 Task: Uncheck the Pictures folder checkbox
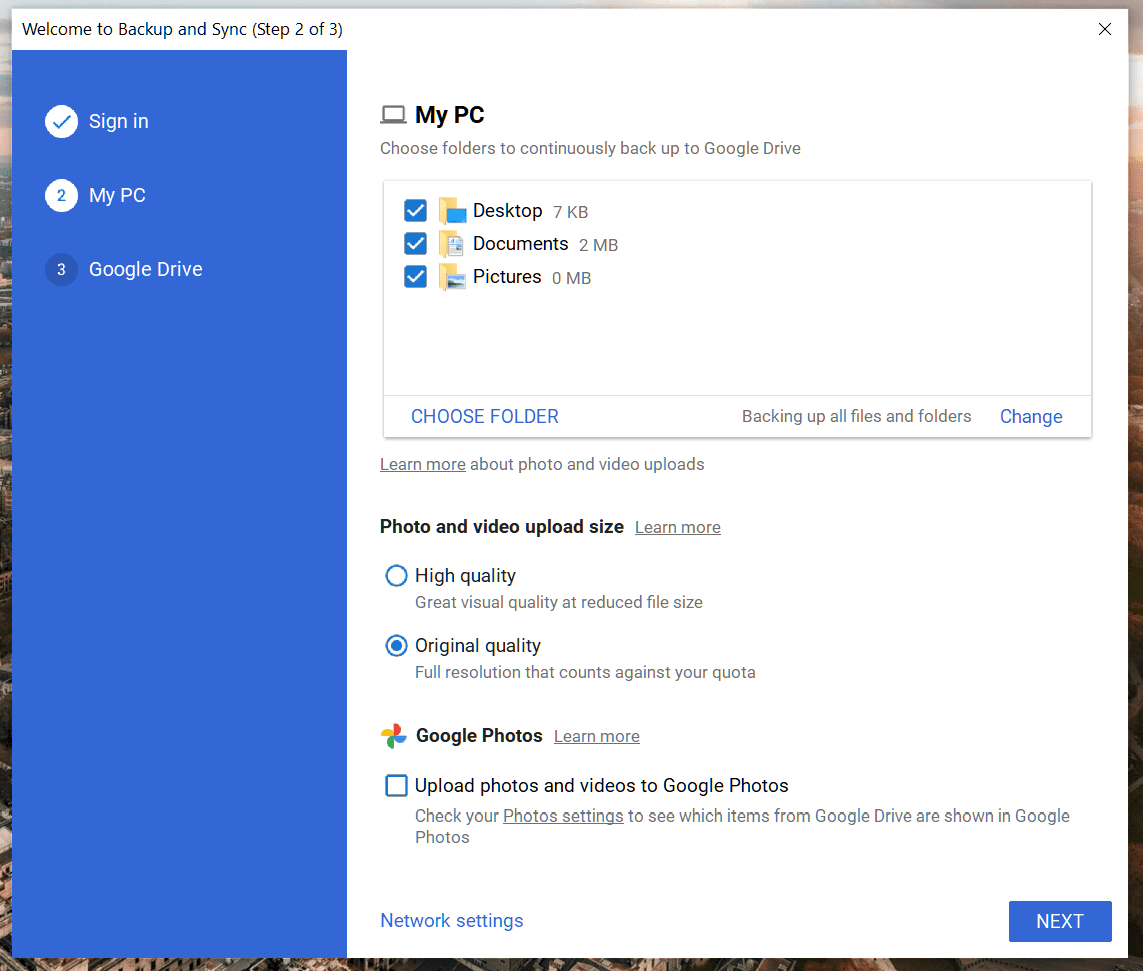coord(416,277)
